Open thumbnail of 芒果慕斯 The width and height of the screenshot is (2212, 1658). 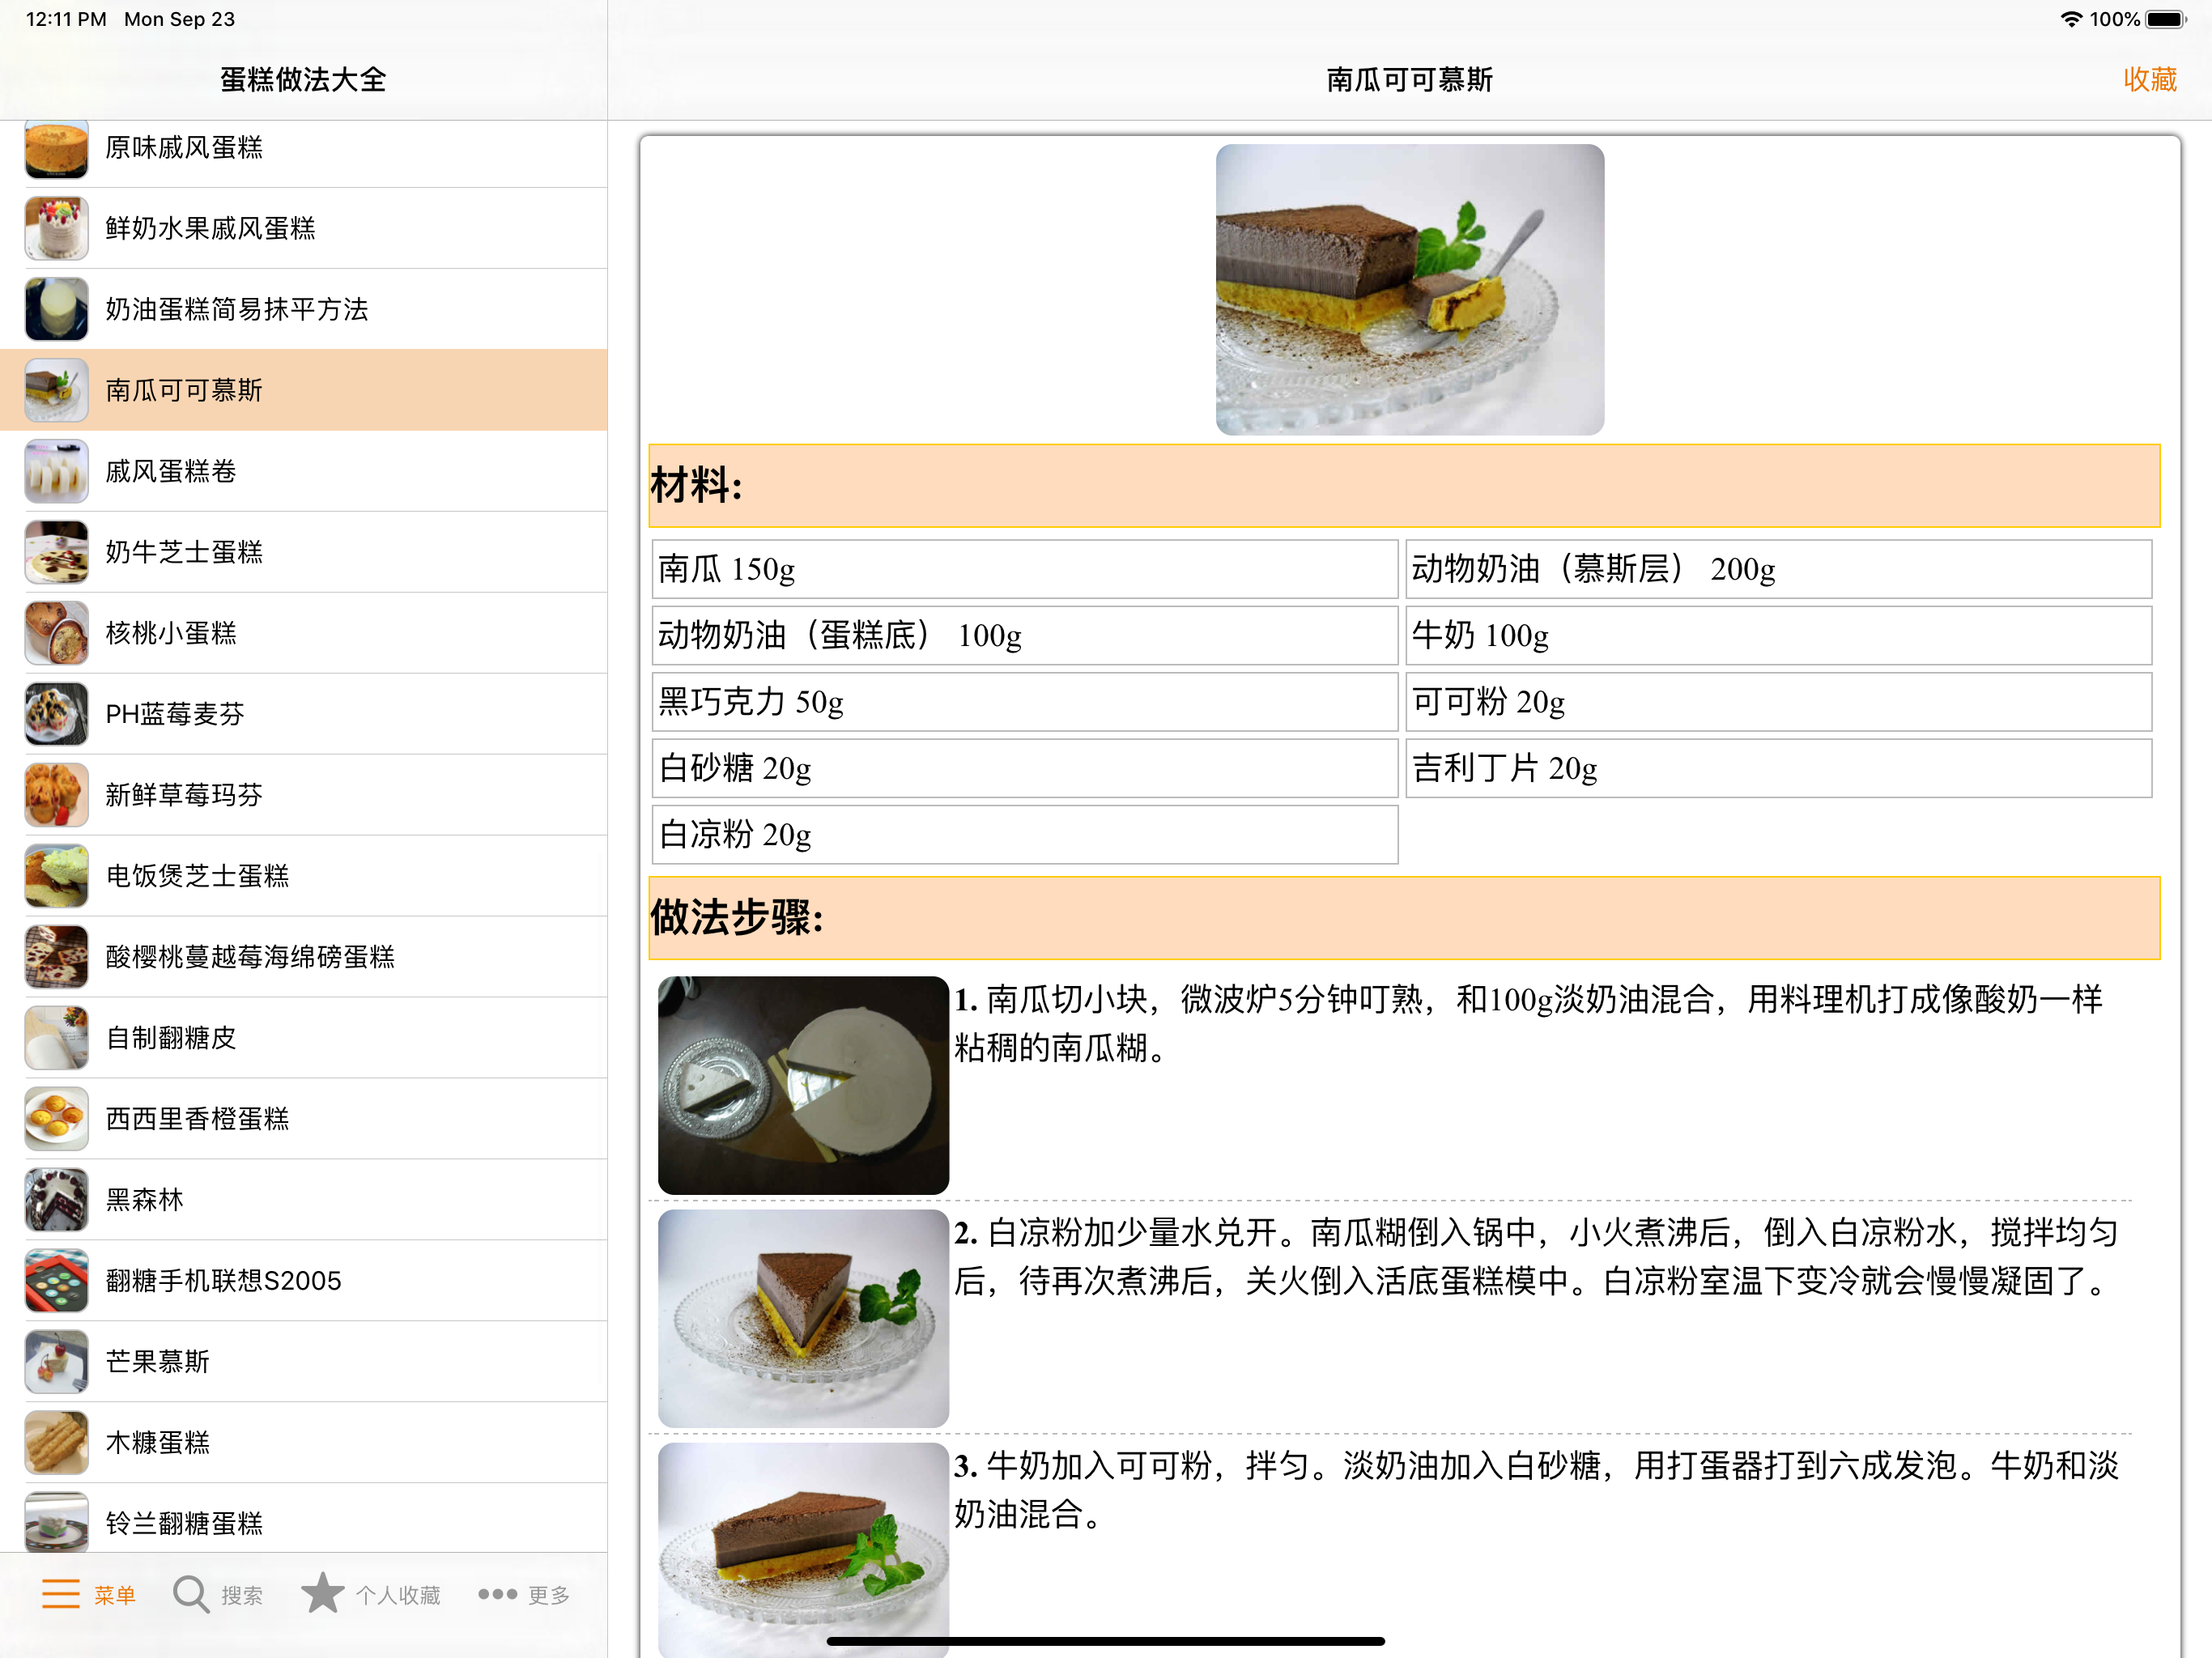[56, 1362]
